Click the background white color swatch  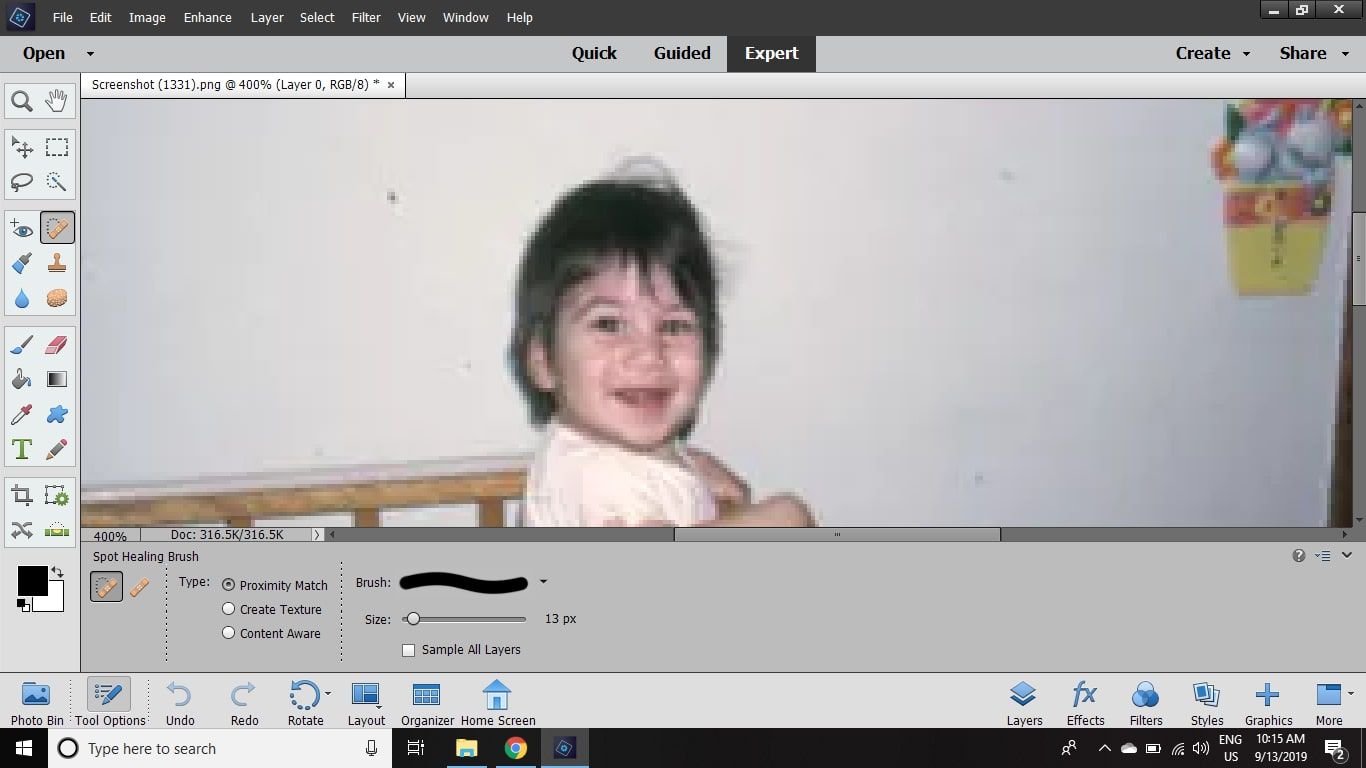[x=55, y=603]
